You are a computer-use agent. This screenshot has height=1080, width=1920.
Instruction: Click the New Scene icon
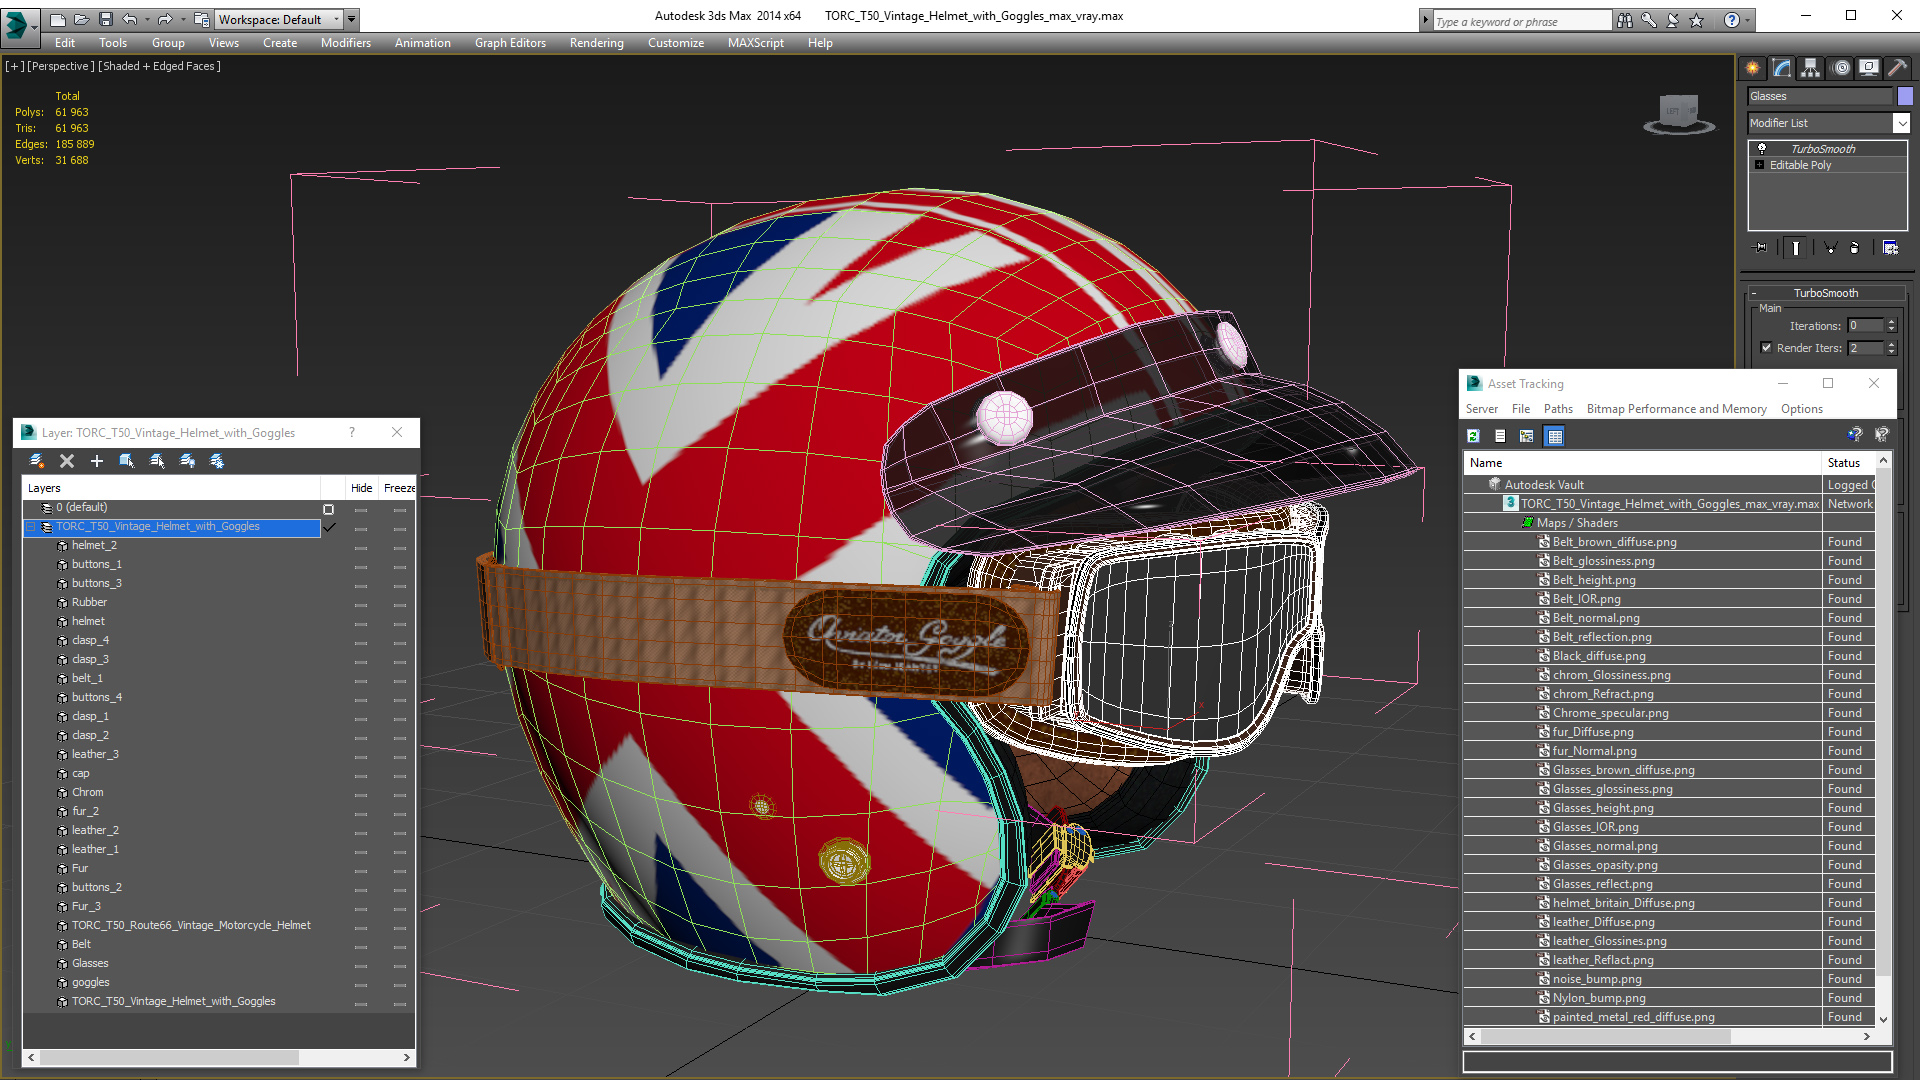point(57,19)
